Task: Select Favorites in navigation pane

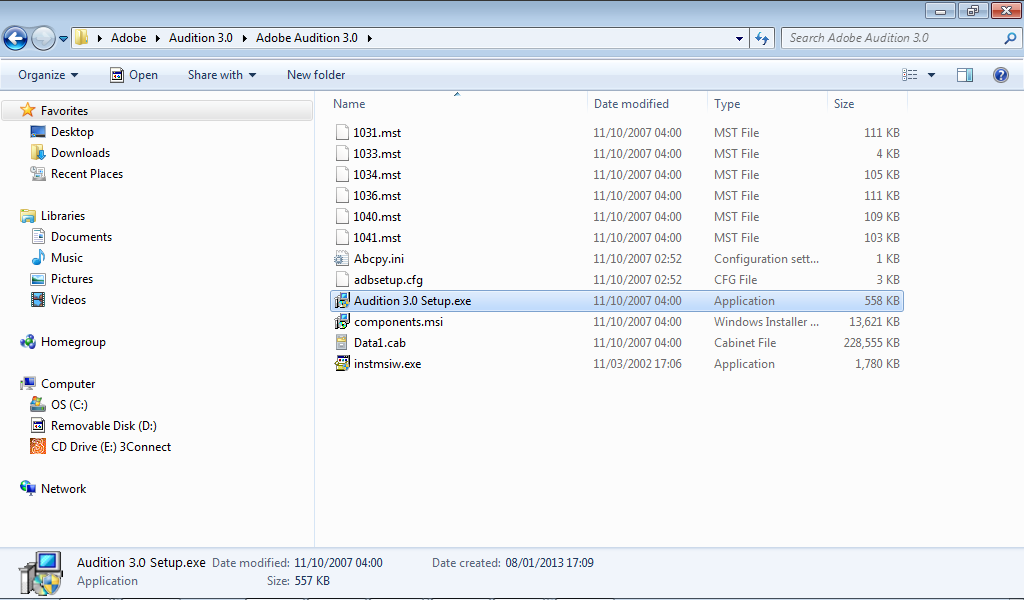Action: (64, 111)
